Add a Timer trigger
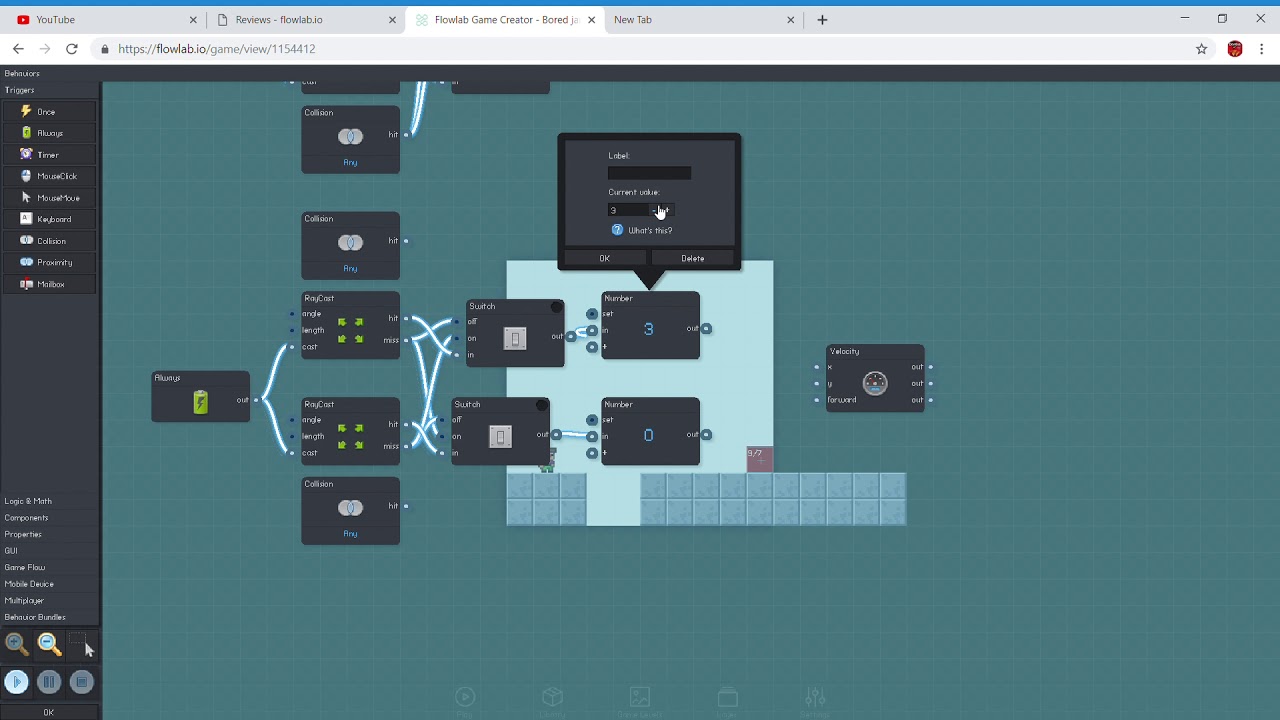 pyautogui.click(x=50, y=155)
